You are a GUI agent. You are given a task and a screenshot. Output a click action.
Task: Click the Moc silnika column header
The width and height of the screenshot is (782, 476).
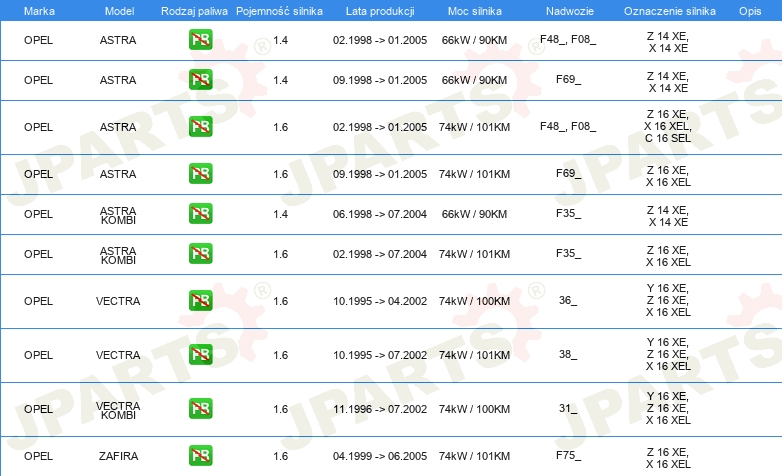point(474,11)
